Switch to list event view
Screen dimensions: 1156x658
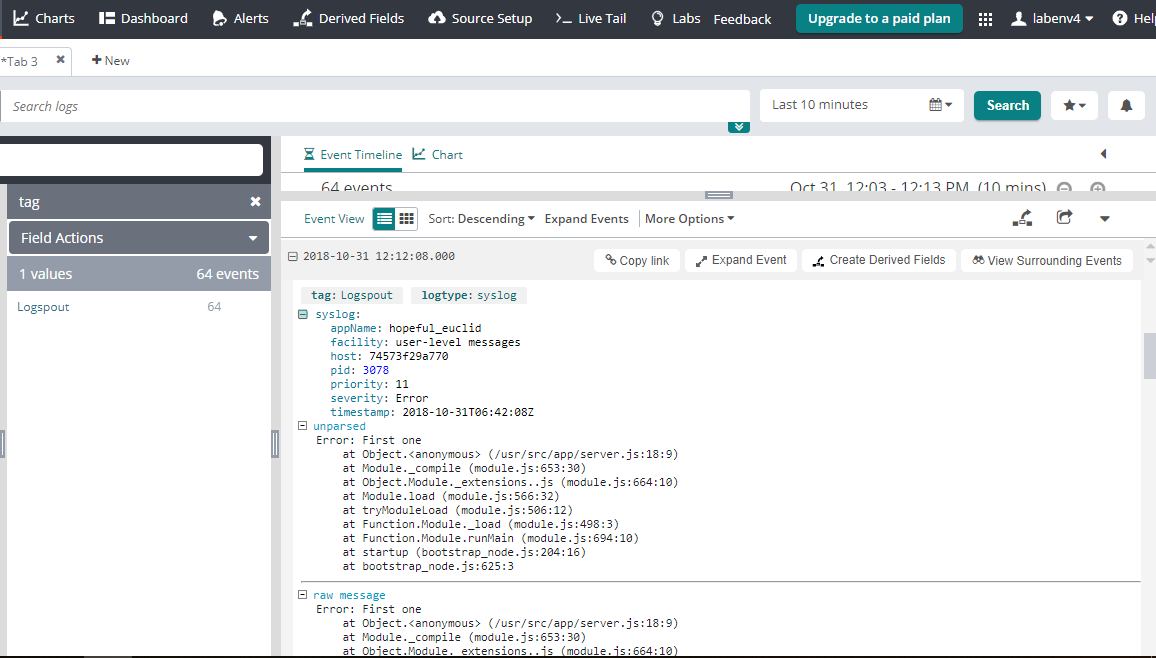[x=384, y=218]
